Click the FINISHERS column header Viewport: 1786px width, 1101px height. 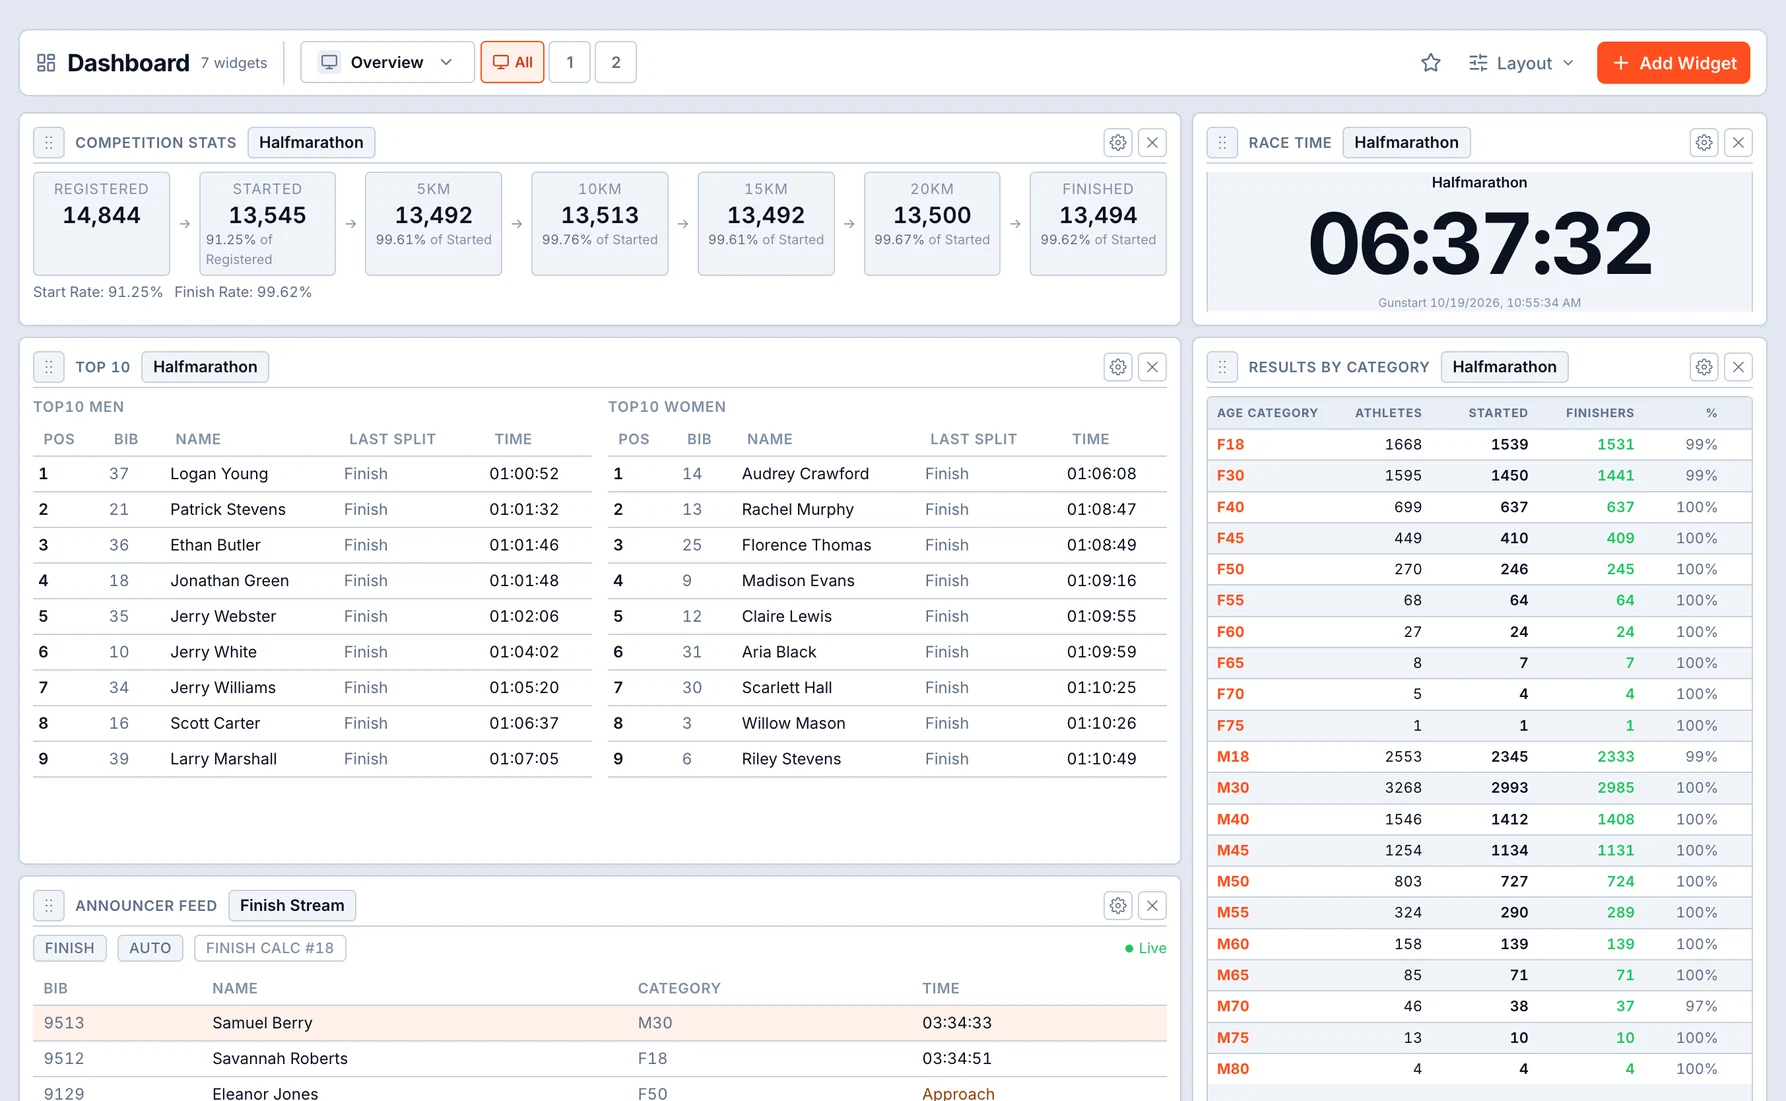[x=1599, y=413]
